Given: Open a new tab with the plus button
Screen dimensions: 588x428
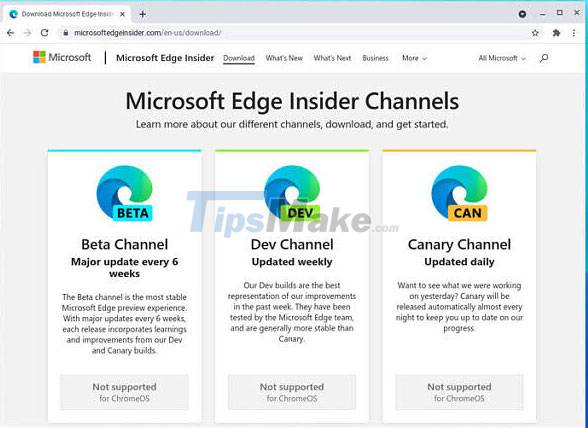Looking at the screenshot, I should 142,14.
